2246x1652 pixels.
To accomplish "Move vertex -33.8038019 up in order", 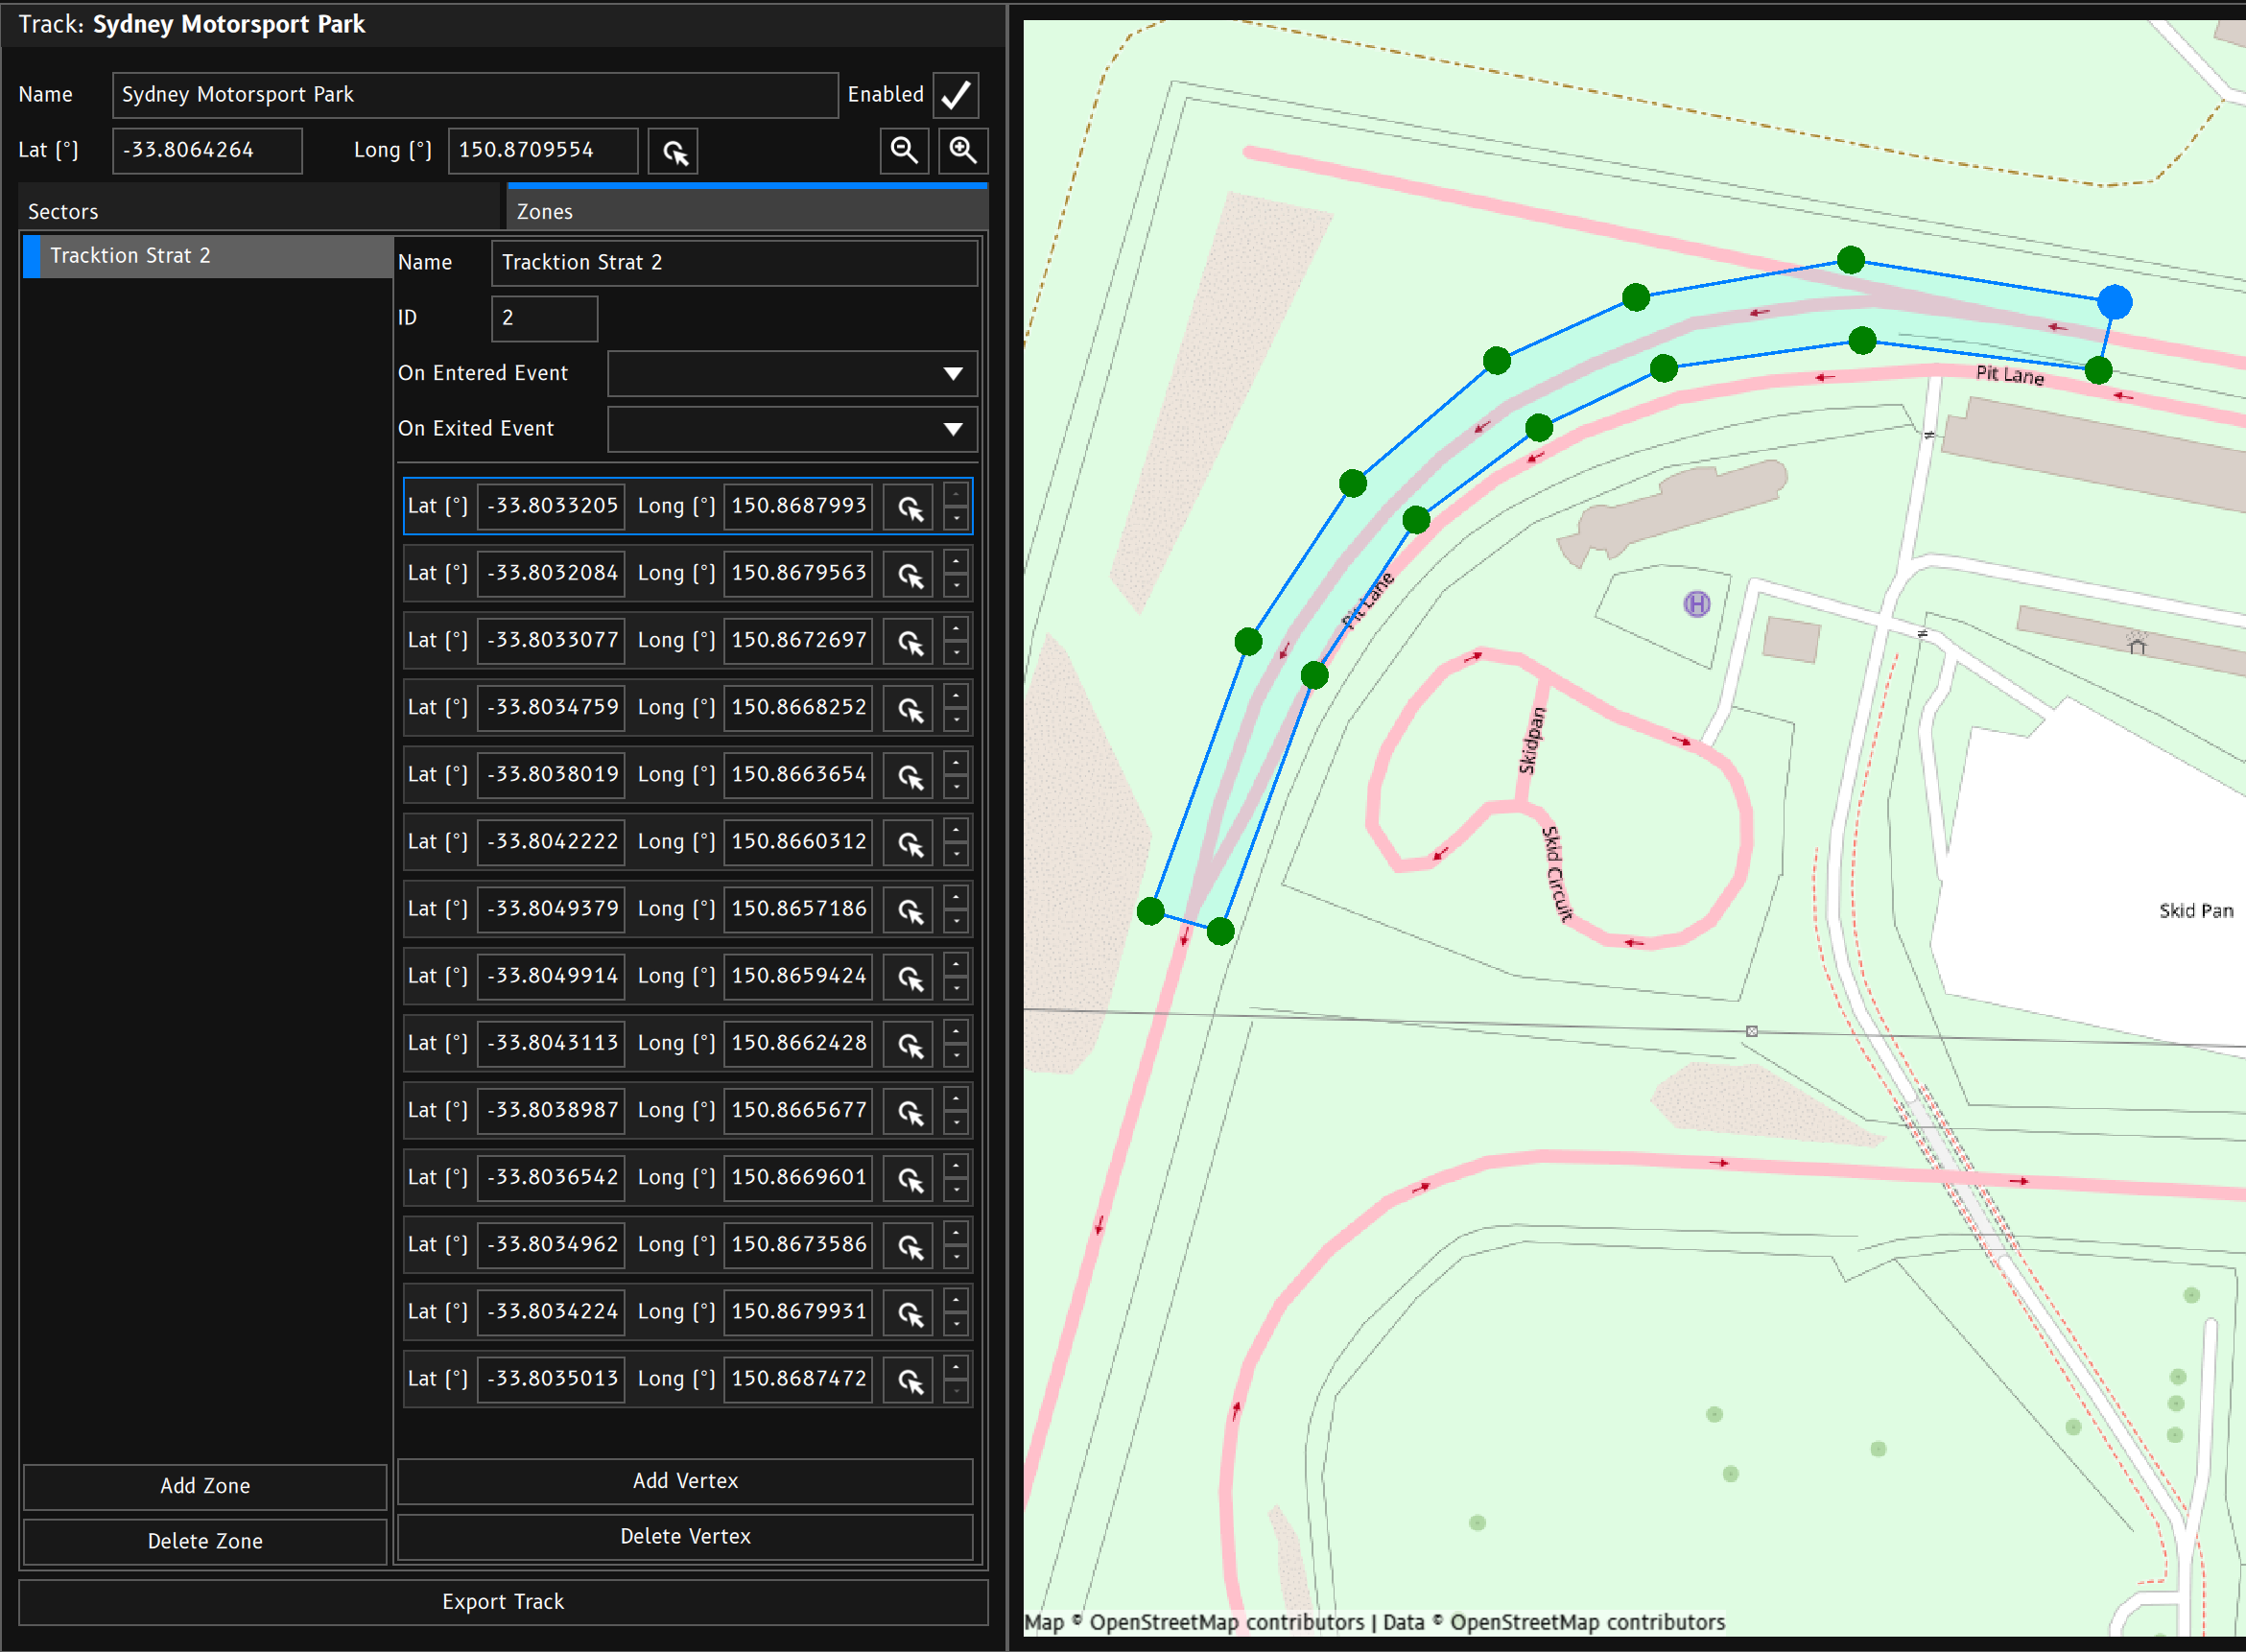I will tap(956, 763).
